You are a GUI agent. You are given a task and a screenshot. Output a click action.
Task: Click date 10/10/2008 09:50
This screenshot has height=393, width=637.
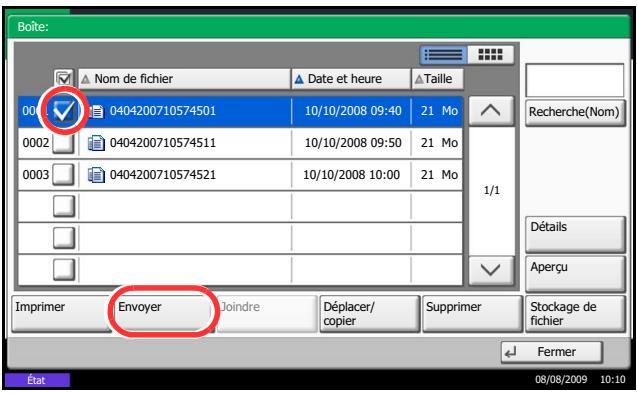click(x=353, y=143)
